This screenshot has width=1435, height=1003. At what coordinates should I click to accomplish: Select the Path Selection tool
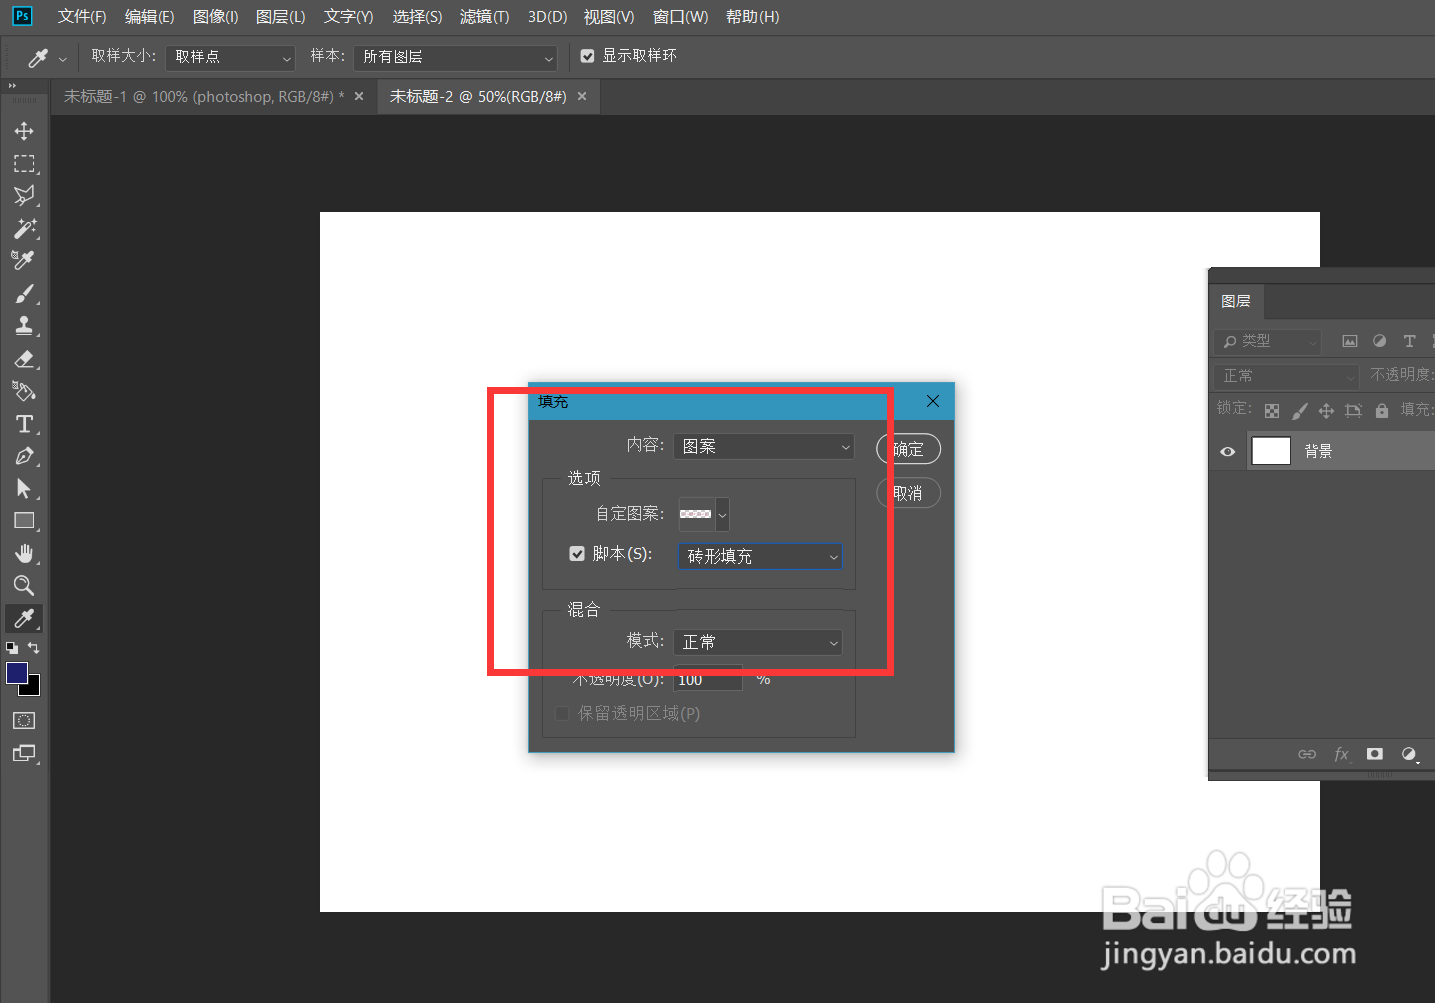pos(24,489)
